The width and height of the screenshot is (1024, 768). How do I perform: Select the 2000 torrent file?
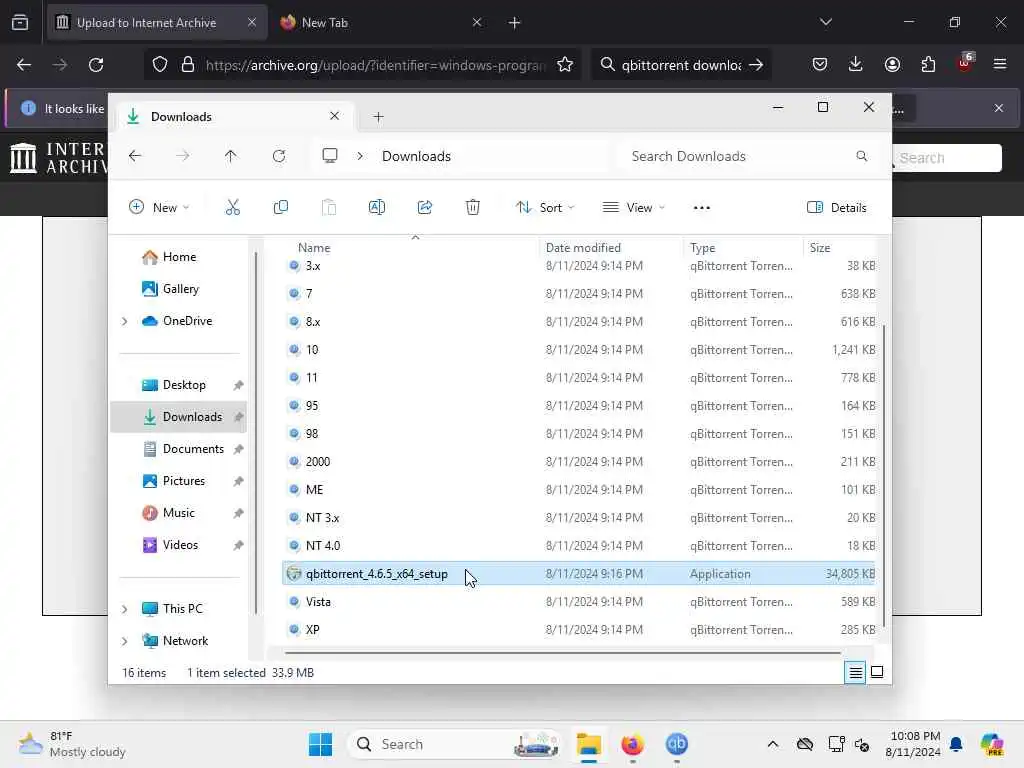579,462
